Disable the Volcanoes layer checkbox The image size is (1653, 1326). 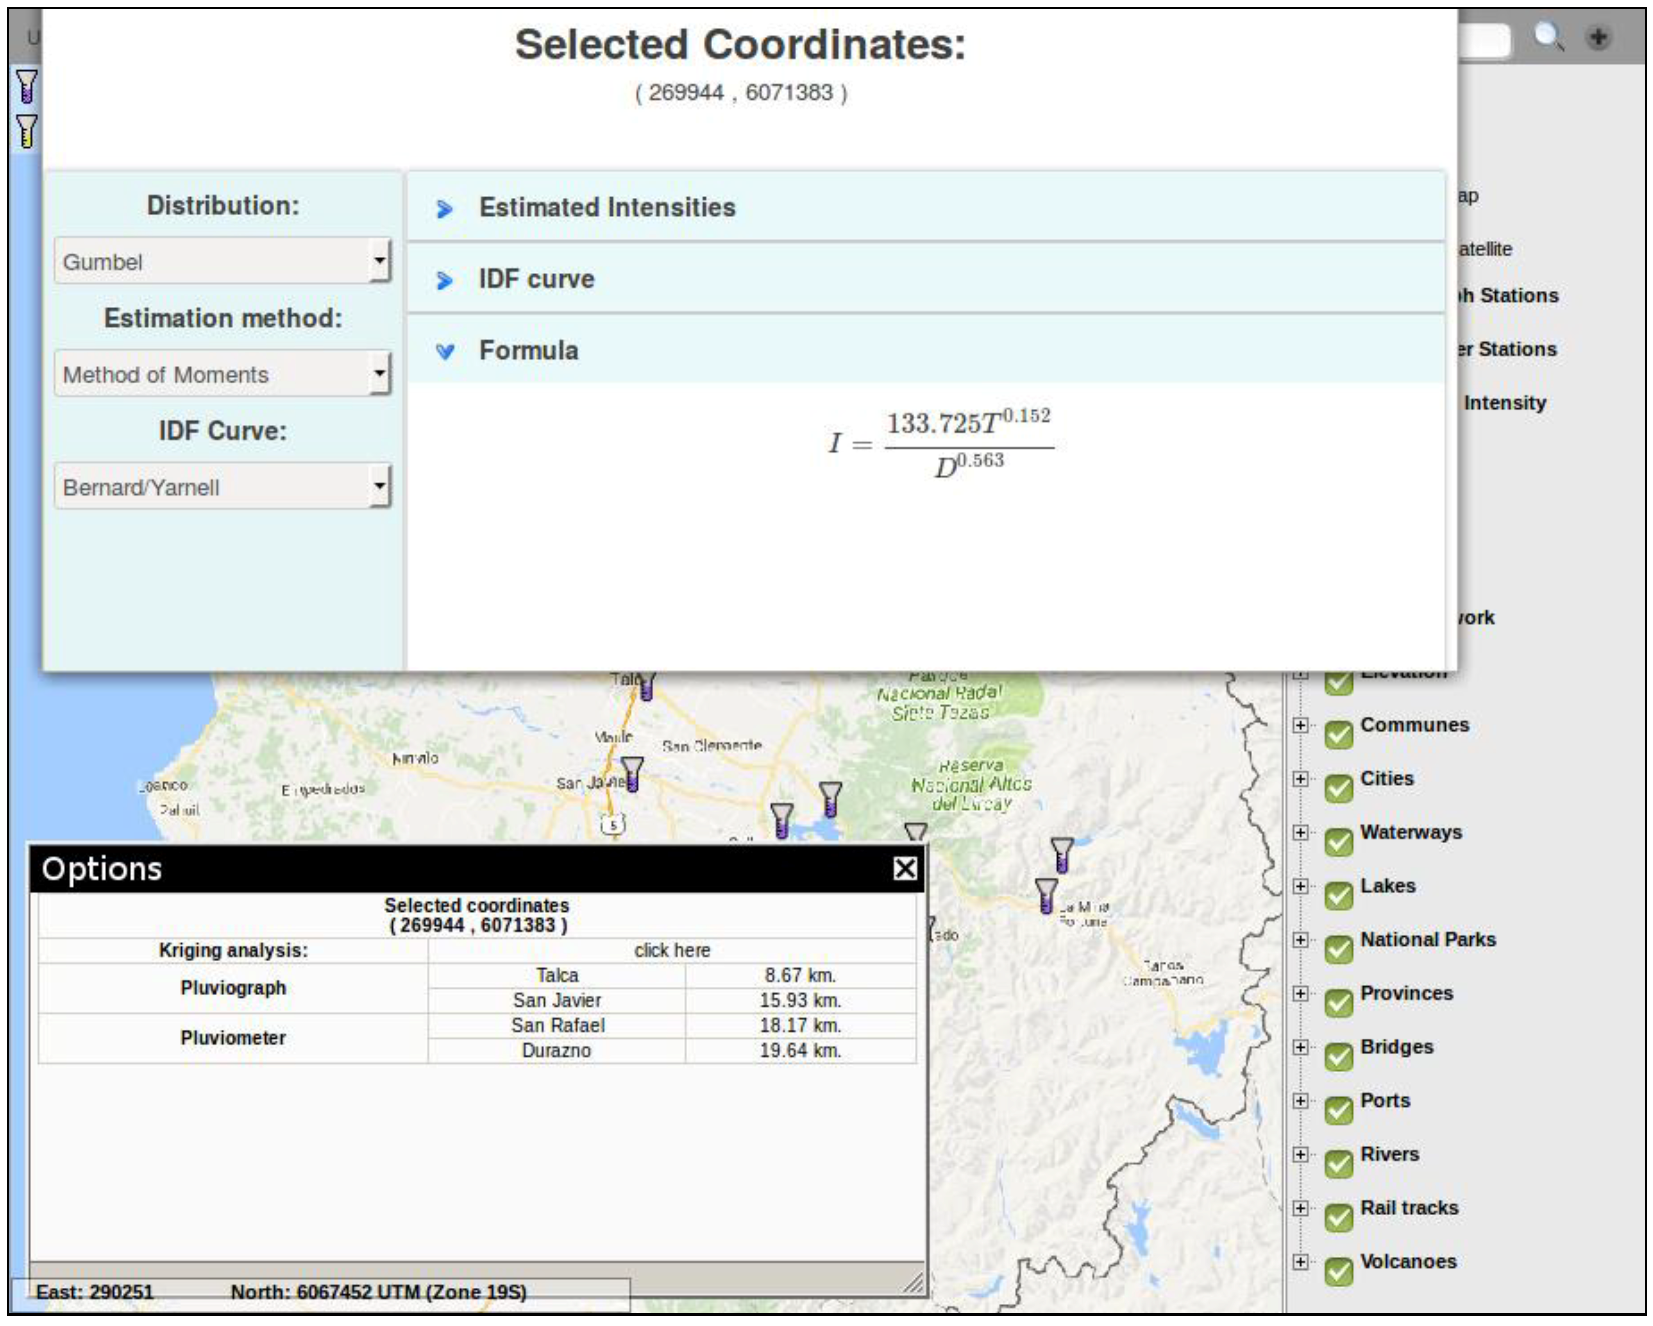tap(1338, 1271)
